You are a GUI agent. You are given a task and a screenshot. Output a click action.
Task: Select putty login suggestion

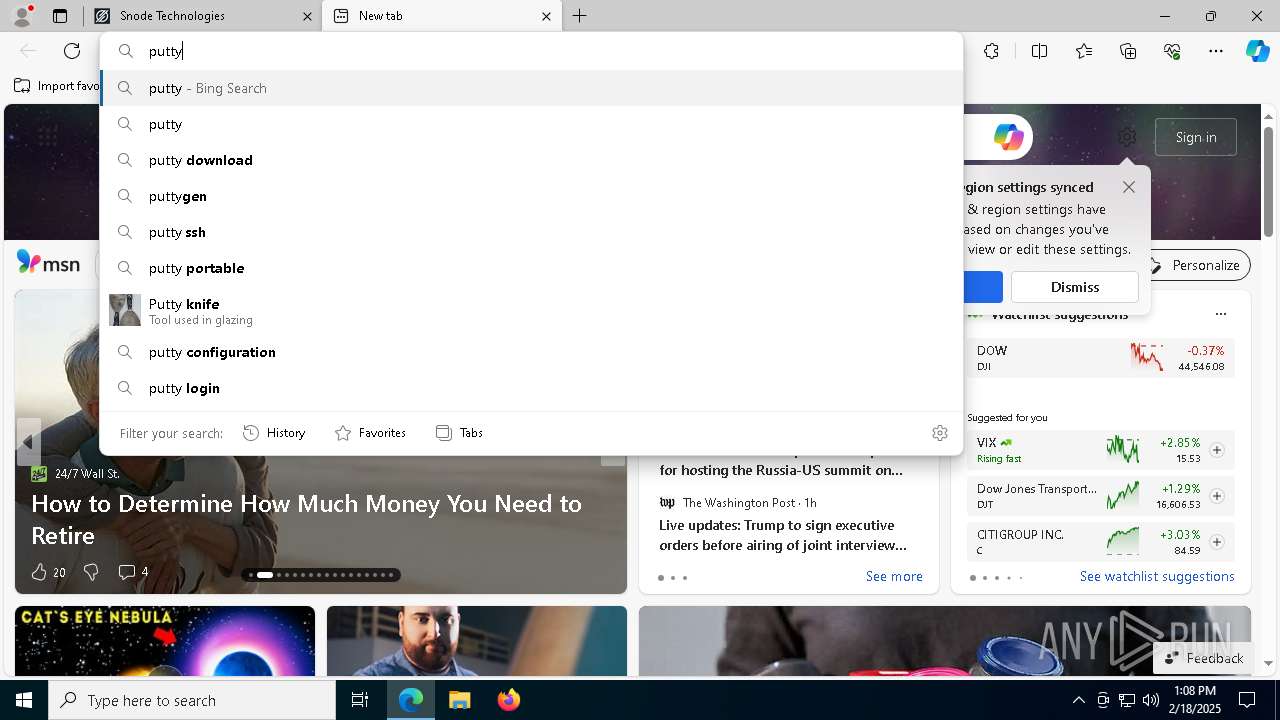531,388
